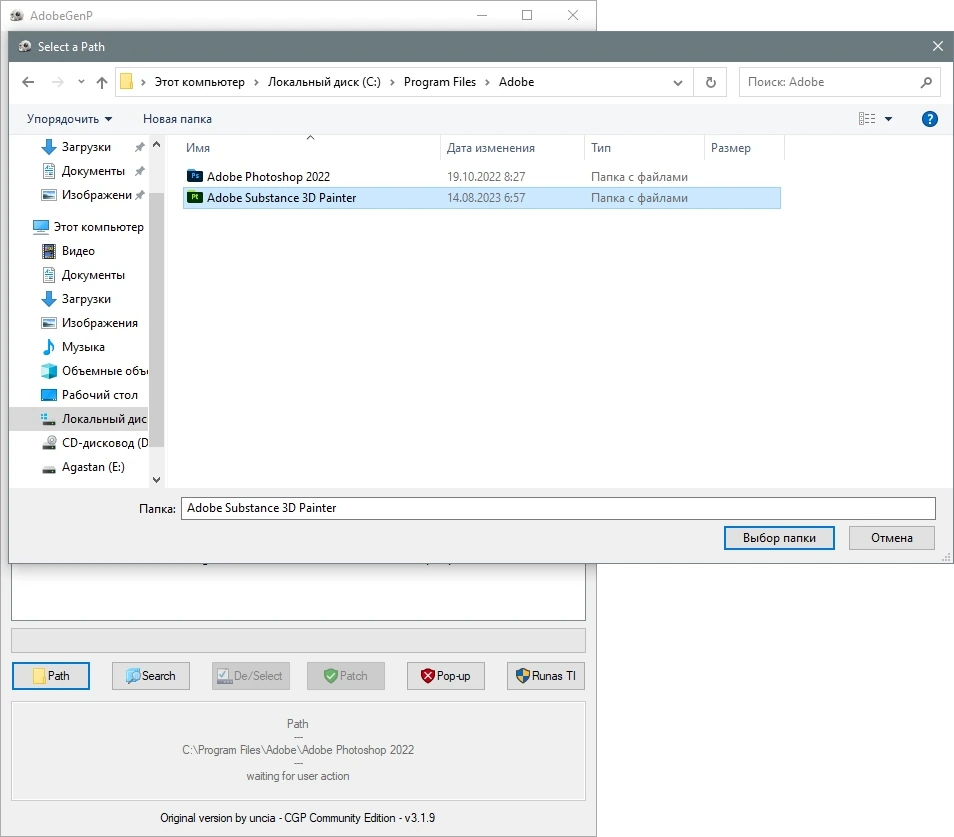Click the forward navigation arrow
954x837 pixels.
click(58, 82)
